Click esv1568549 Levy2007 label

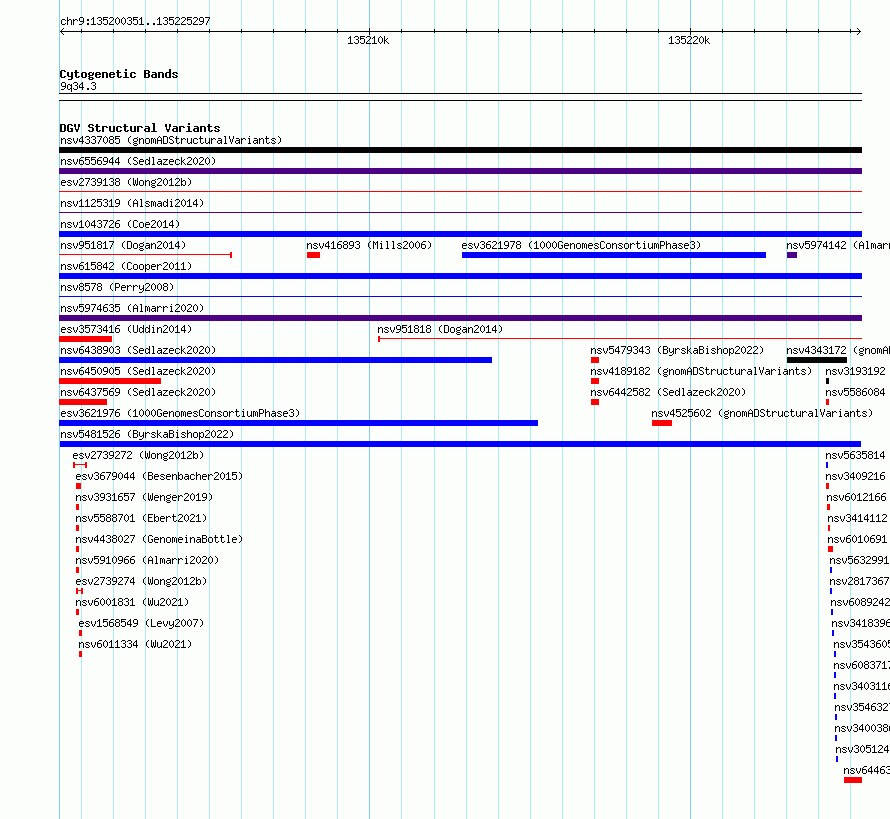(x=141, y=623)
